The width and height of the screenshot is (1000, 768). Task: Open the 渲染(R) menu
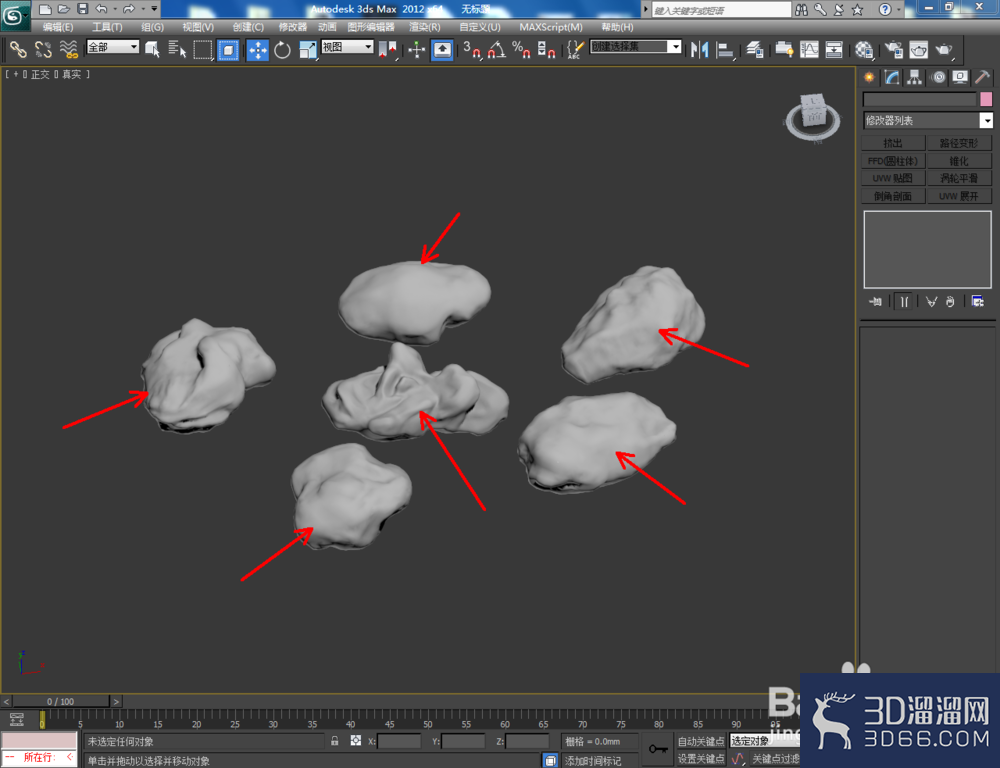point(424,27)
